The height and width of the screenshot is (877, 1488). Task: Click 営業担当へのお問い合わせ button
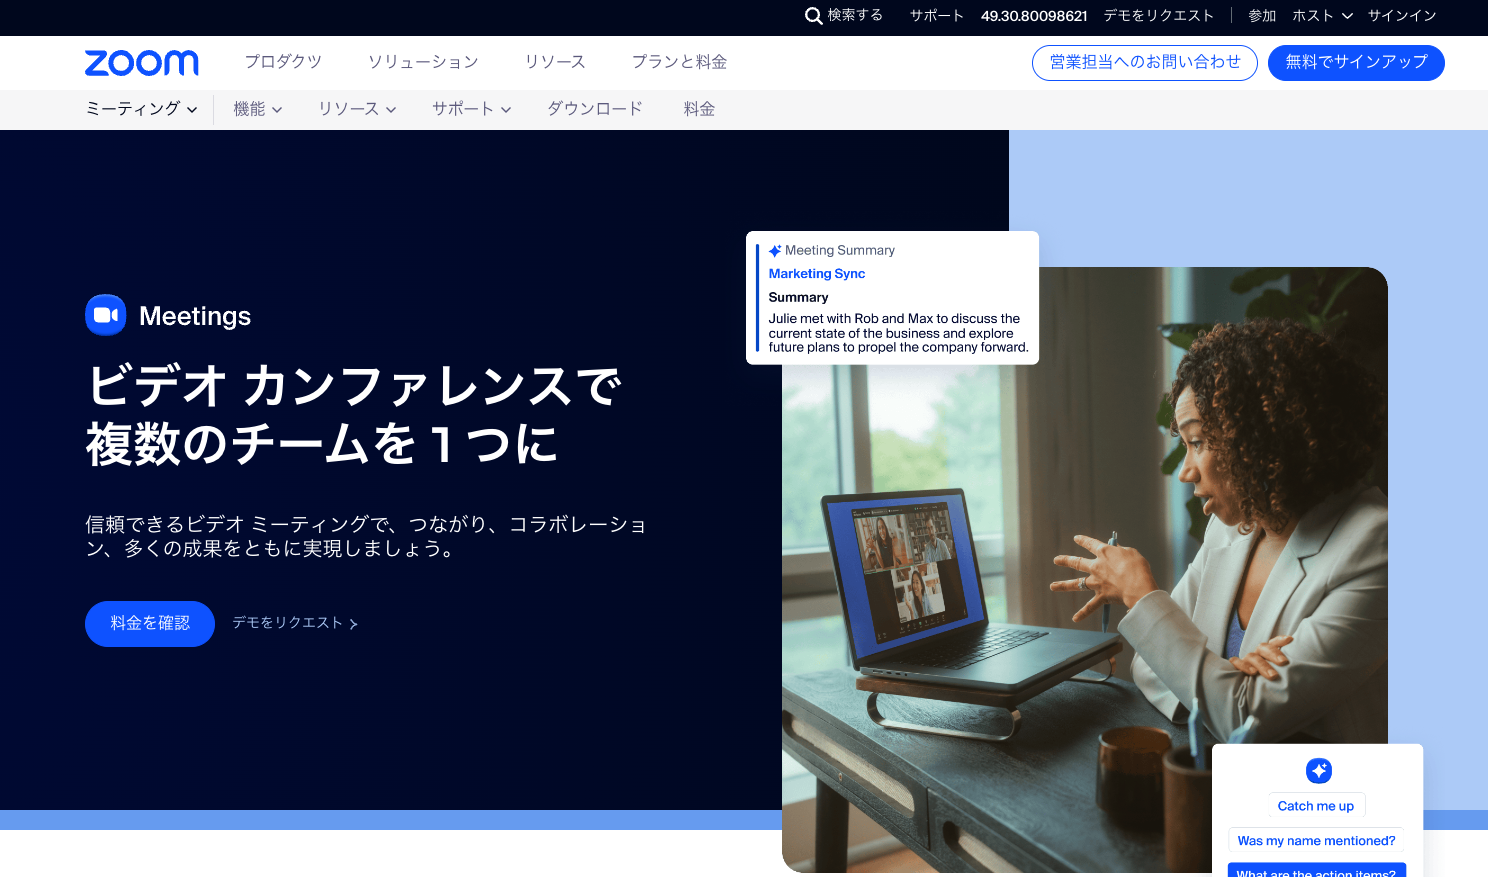(x=1144, y=62)
